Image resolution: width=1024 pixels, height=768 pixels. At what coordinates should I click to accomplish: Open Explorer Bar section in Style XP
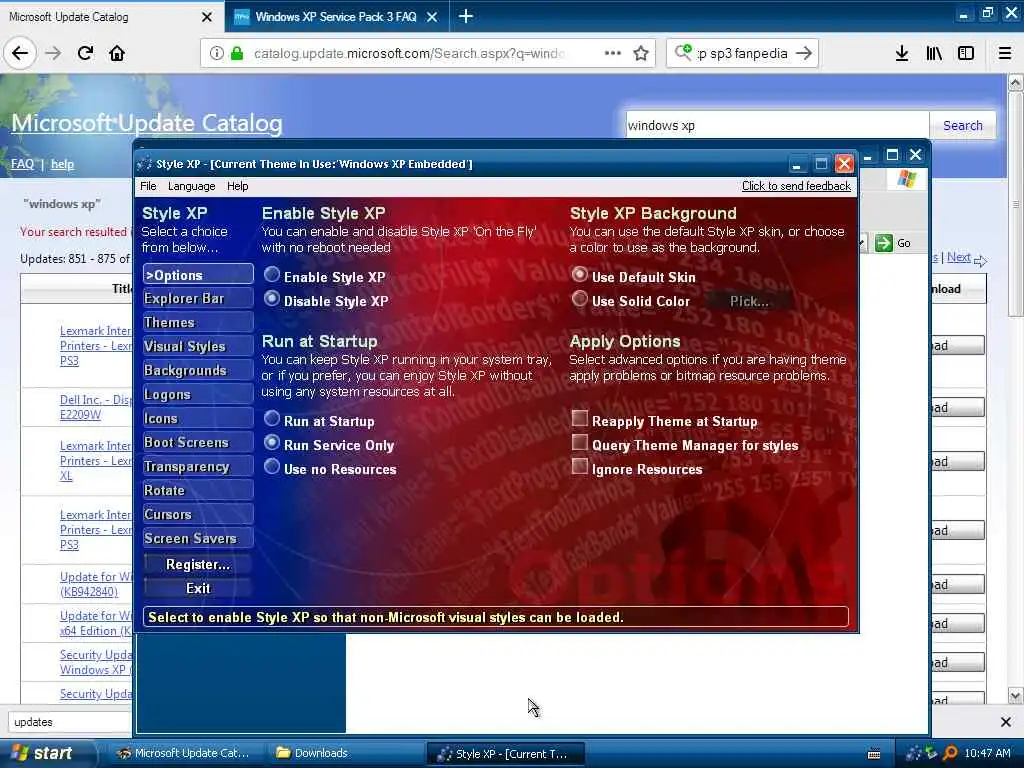tap(198, 298)
